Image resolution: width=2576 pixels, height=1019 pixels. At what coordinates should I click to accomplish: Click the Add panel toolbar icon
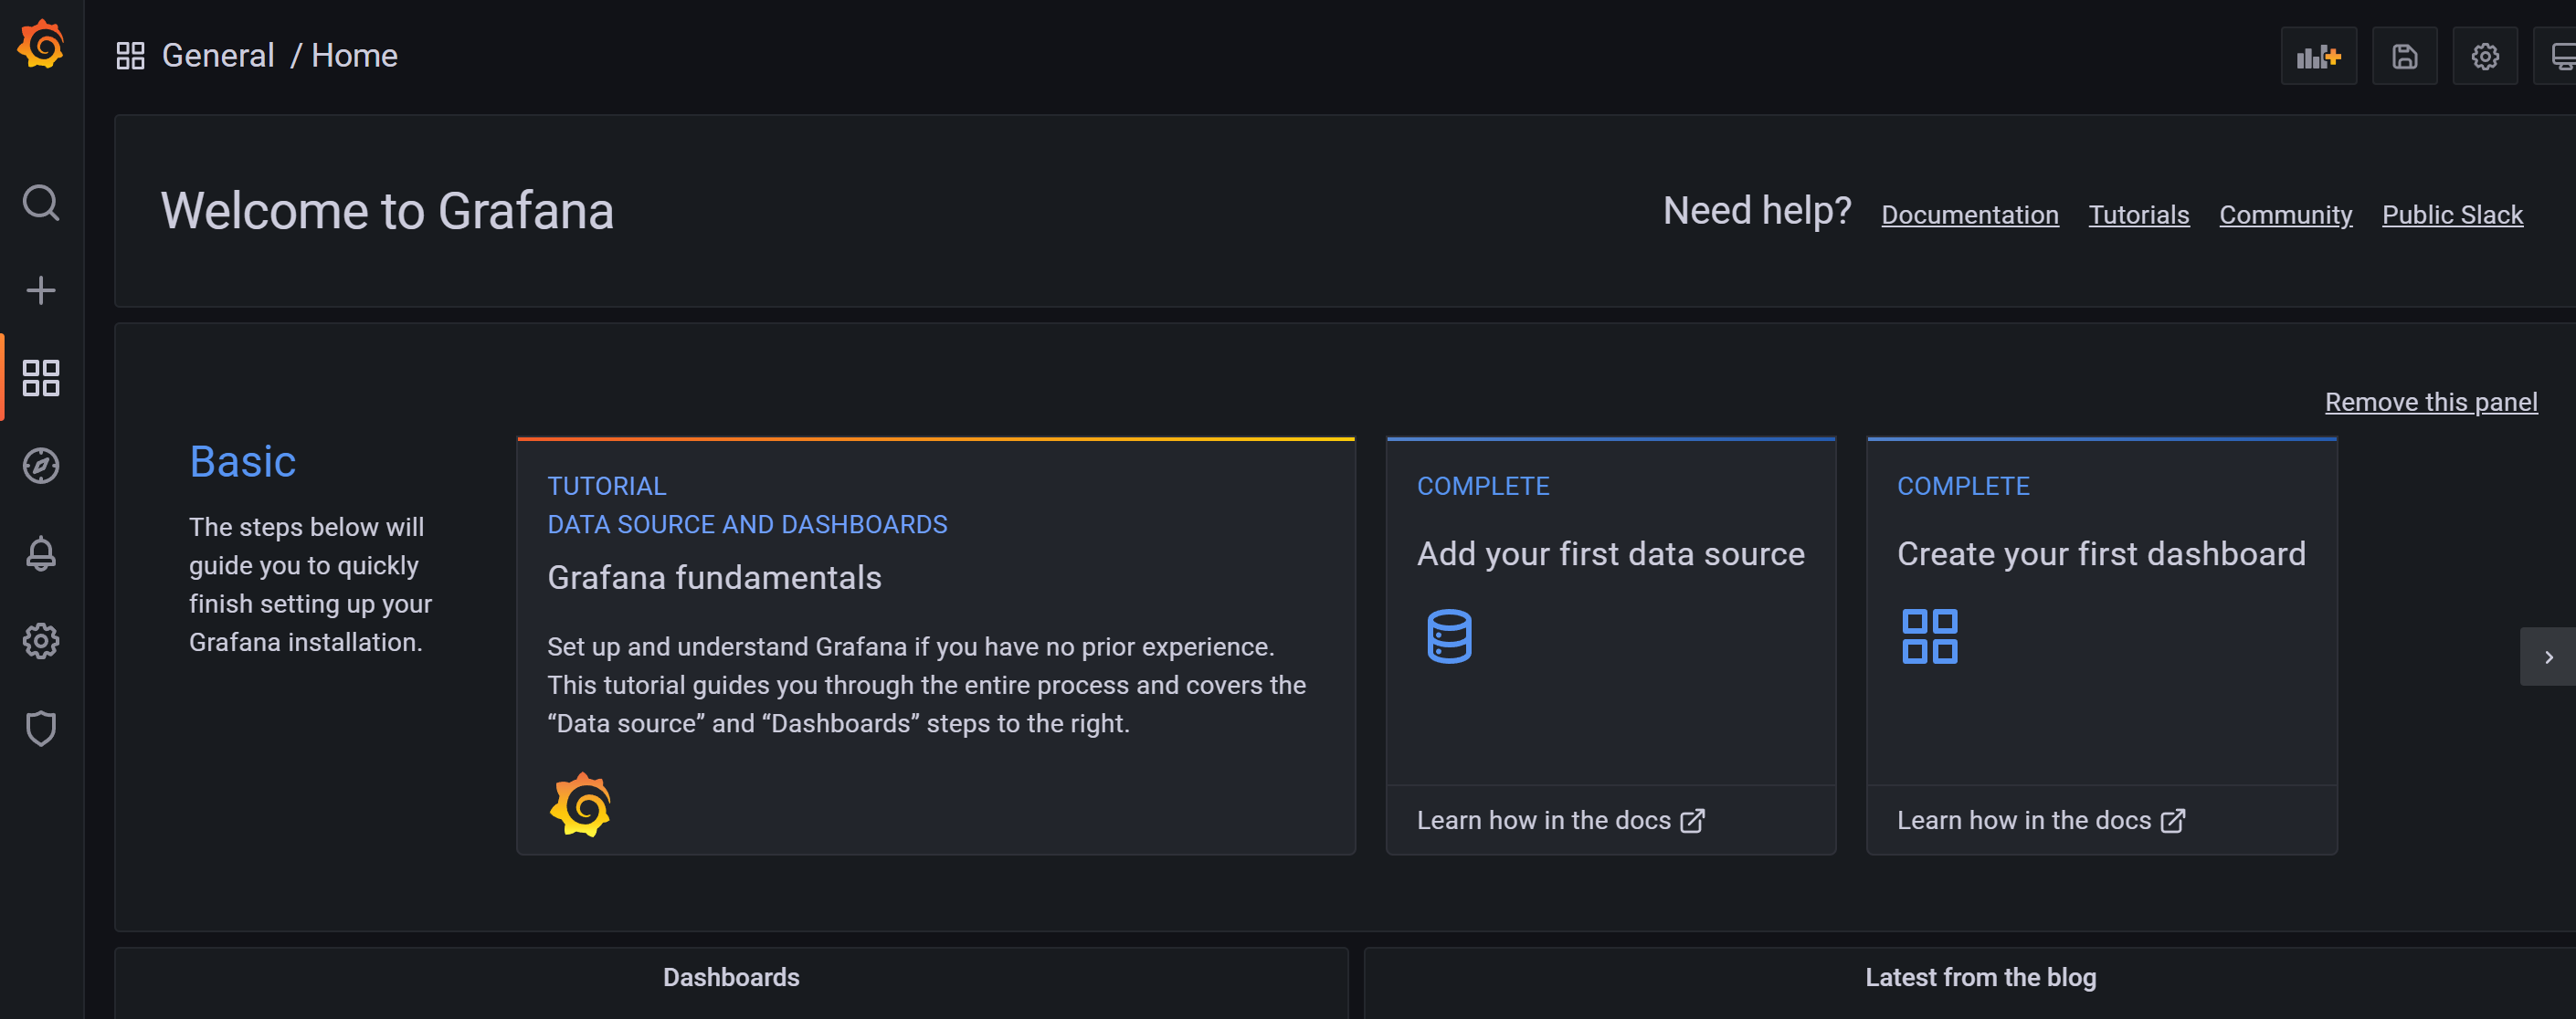point(2318,57)
